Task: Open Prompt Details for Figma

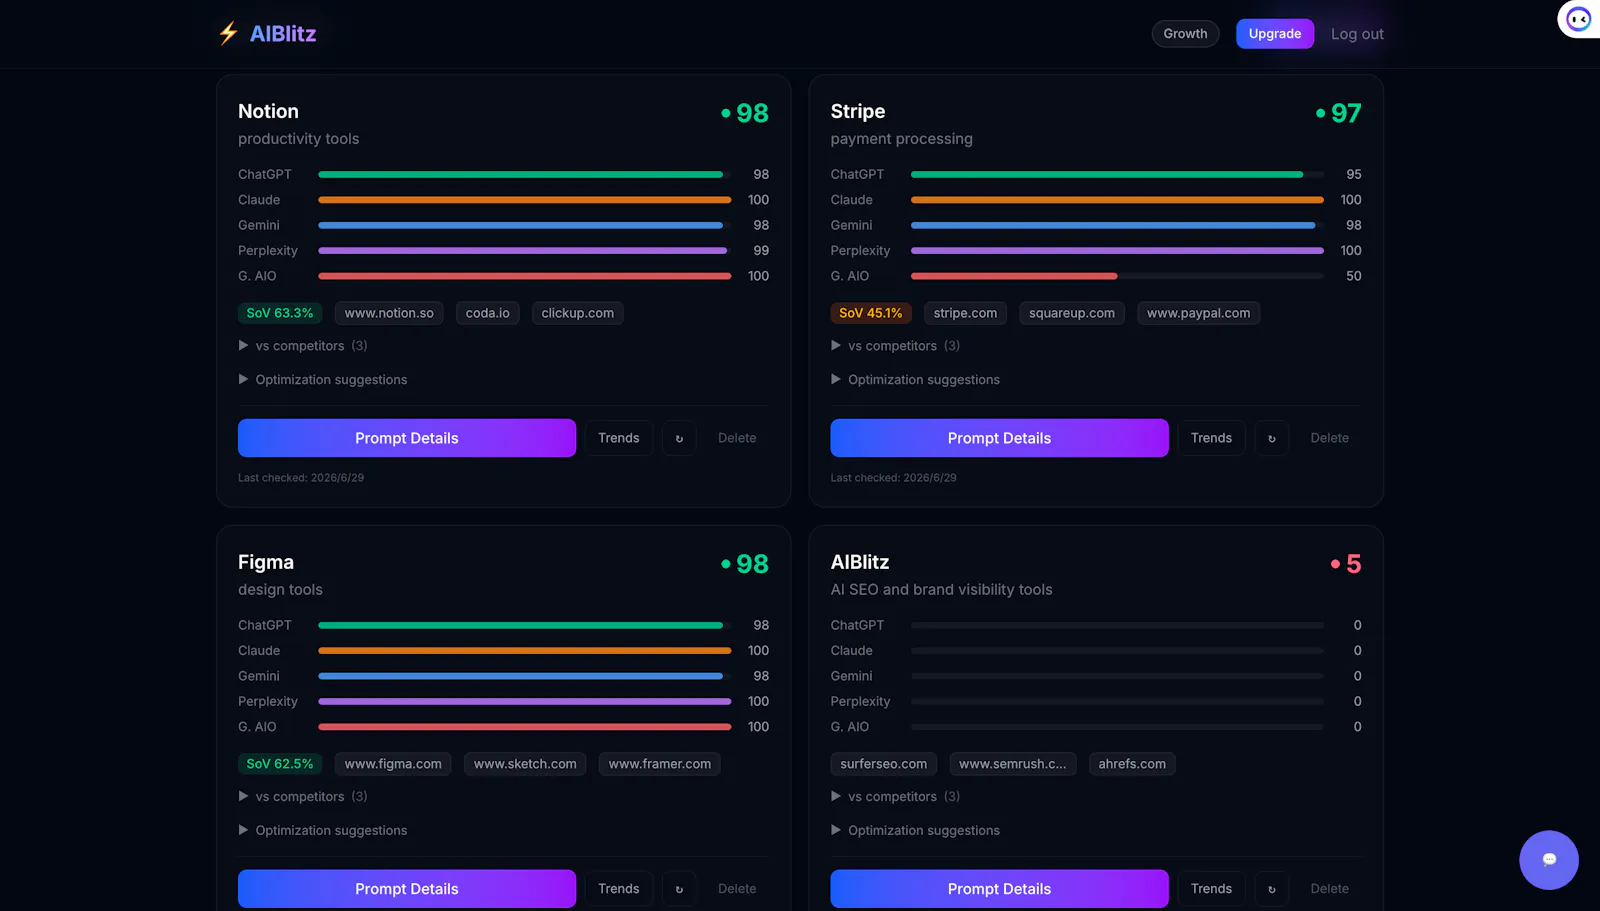Action: tap(407, 889)
